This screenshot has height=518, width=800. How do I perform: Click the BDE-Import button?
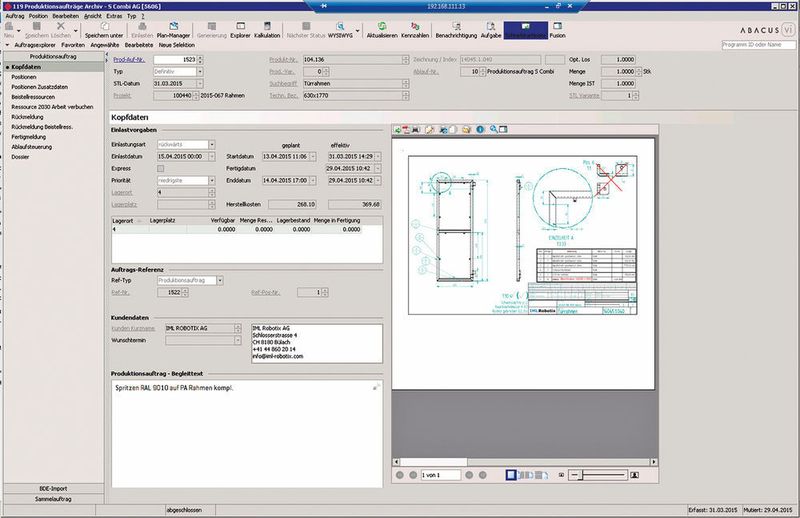point(54,489)
